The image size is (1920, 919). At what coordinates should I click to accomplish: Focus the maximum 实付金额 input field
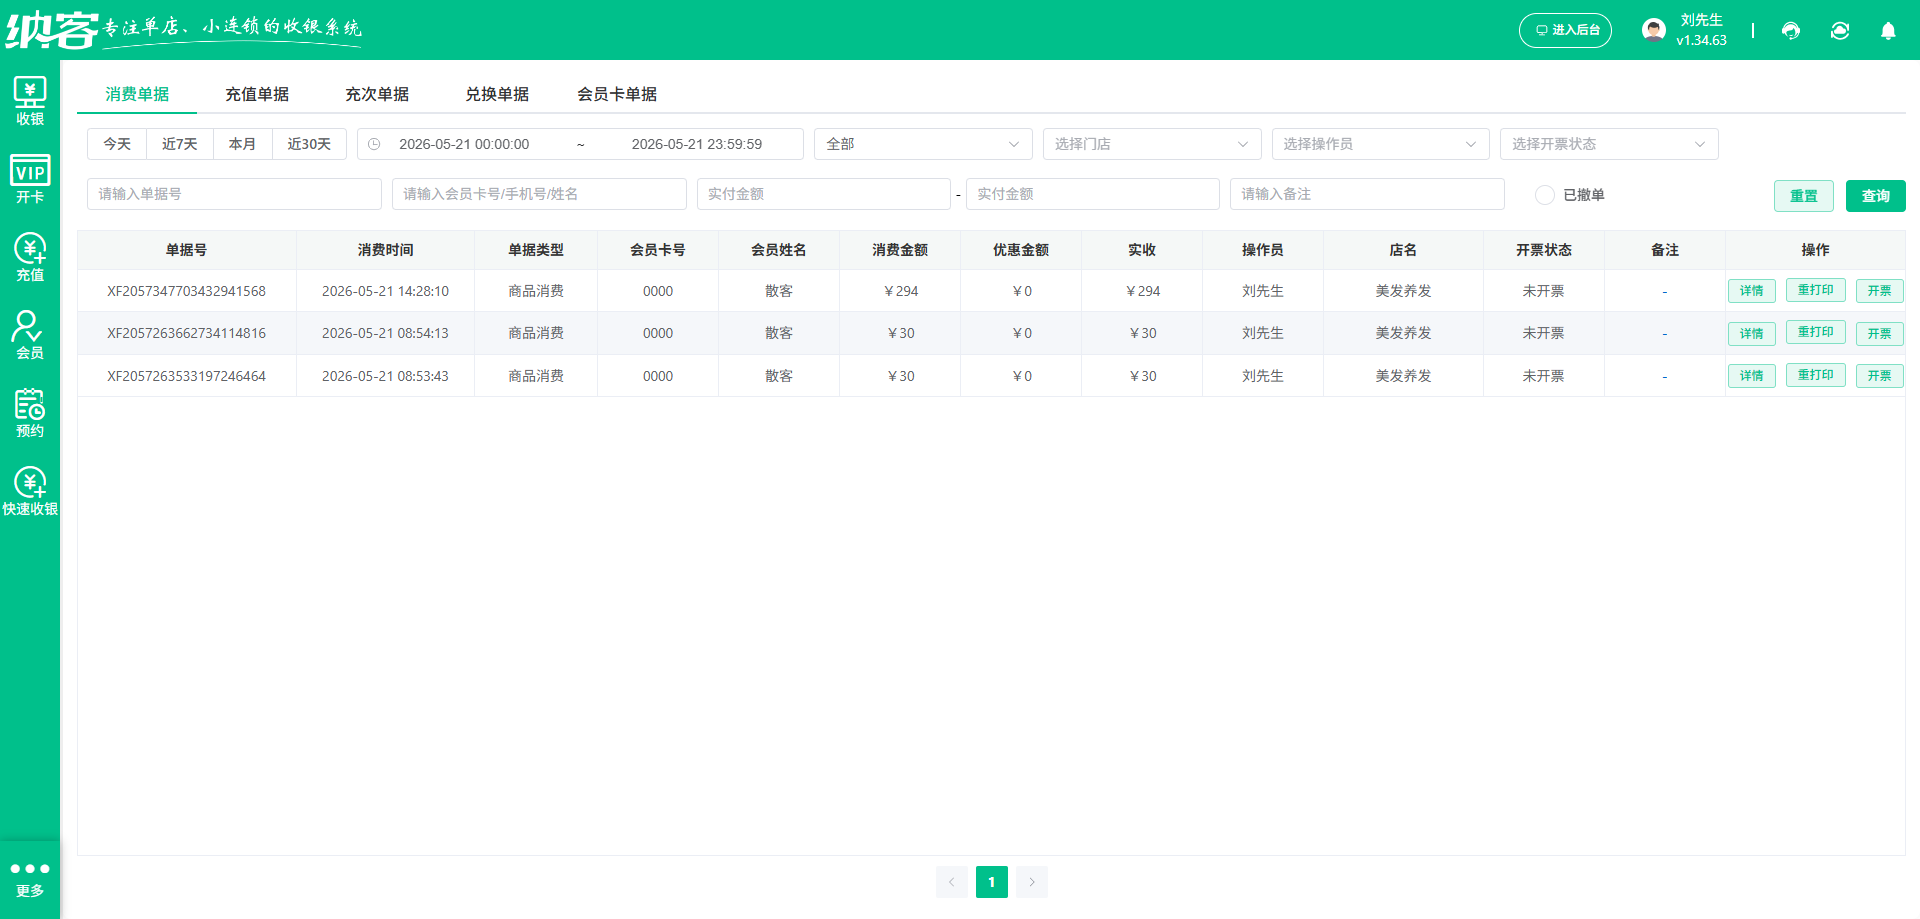tap(1093, 194)
